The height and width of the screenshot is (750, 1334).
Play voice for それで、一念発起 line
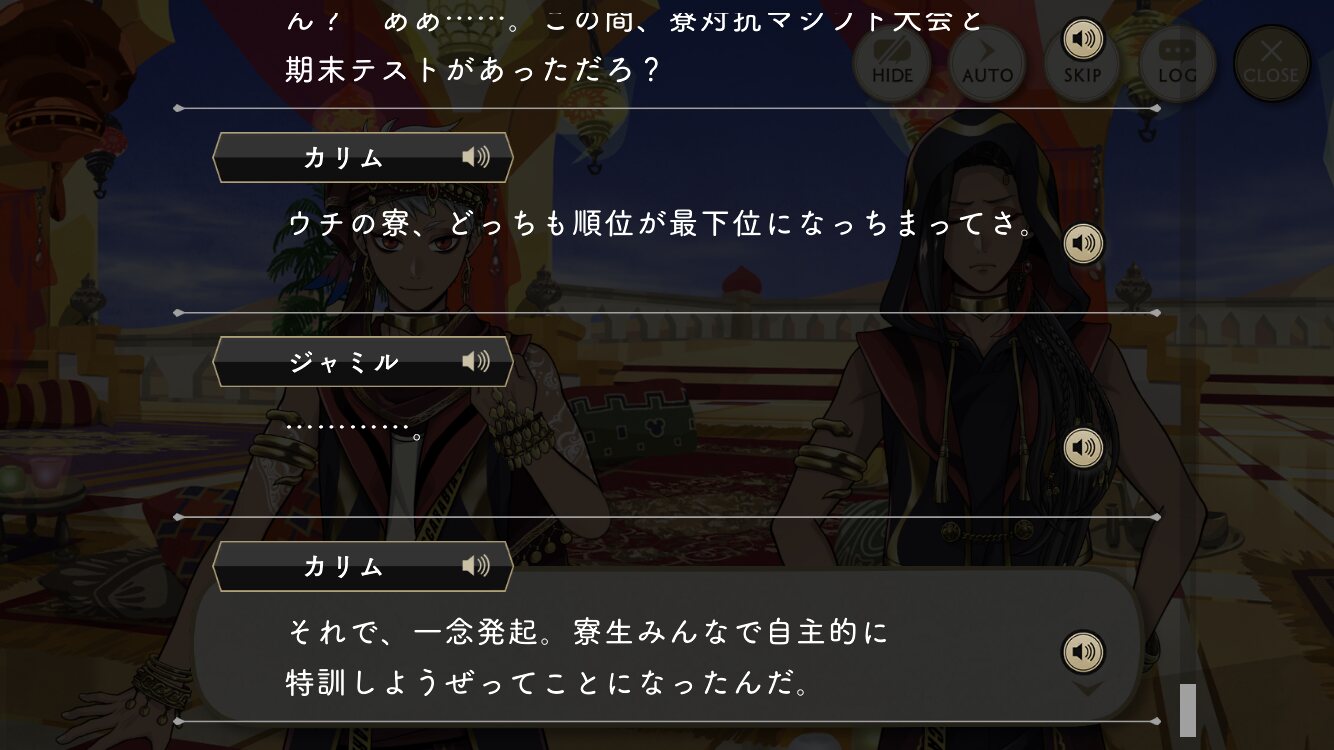pyautogui.click(x=1082, y=652)
